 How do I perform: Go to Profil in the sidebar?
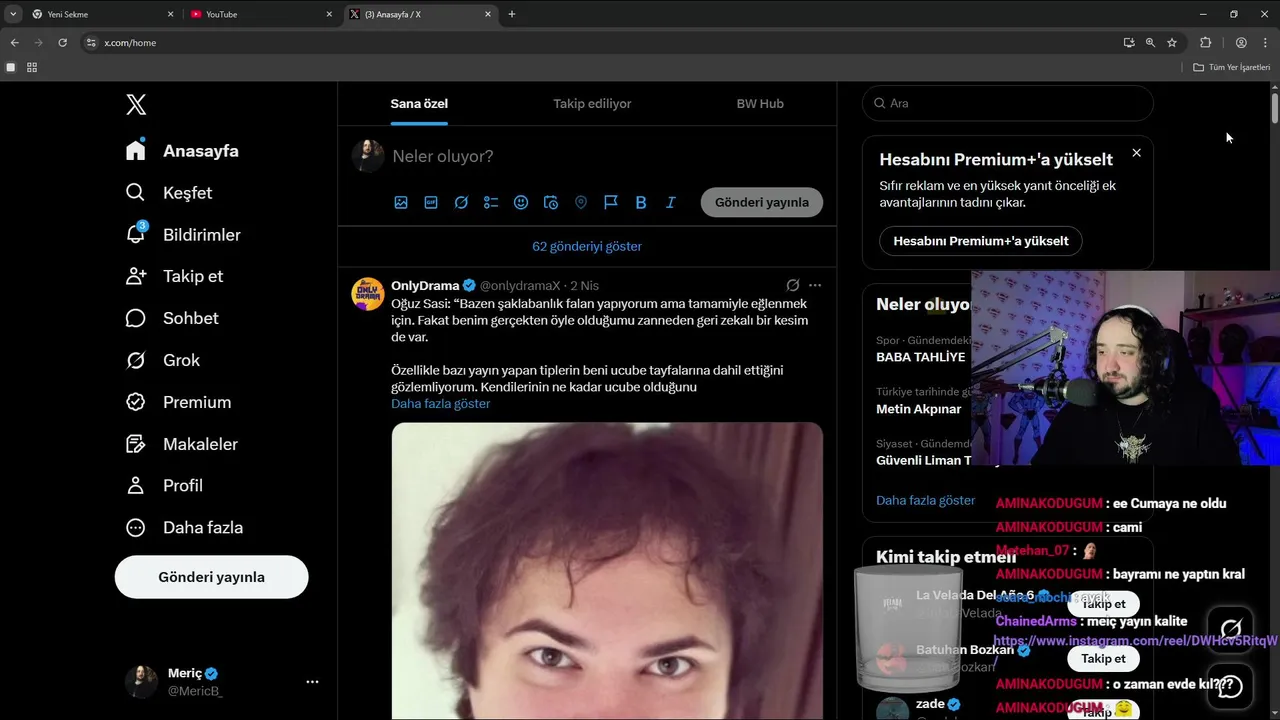(164, 485)
